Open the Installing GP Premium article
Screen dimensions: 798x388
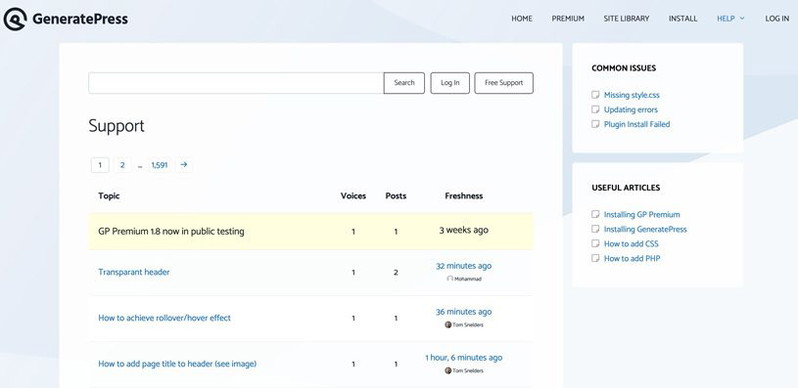pyautogui.click(x=642, y=214)
